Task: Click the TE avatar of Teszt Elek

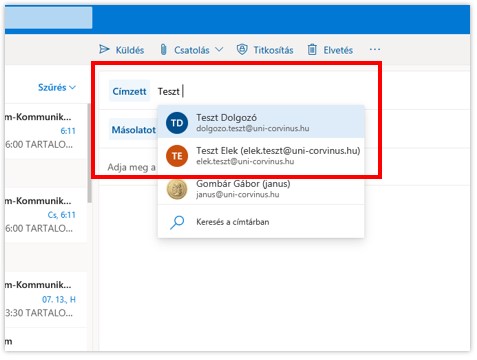Action: [x=177, y=156]
